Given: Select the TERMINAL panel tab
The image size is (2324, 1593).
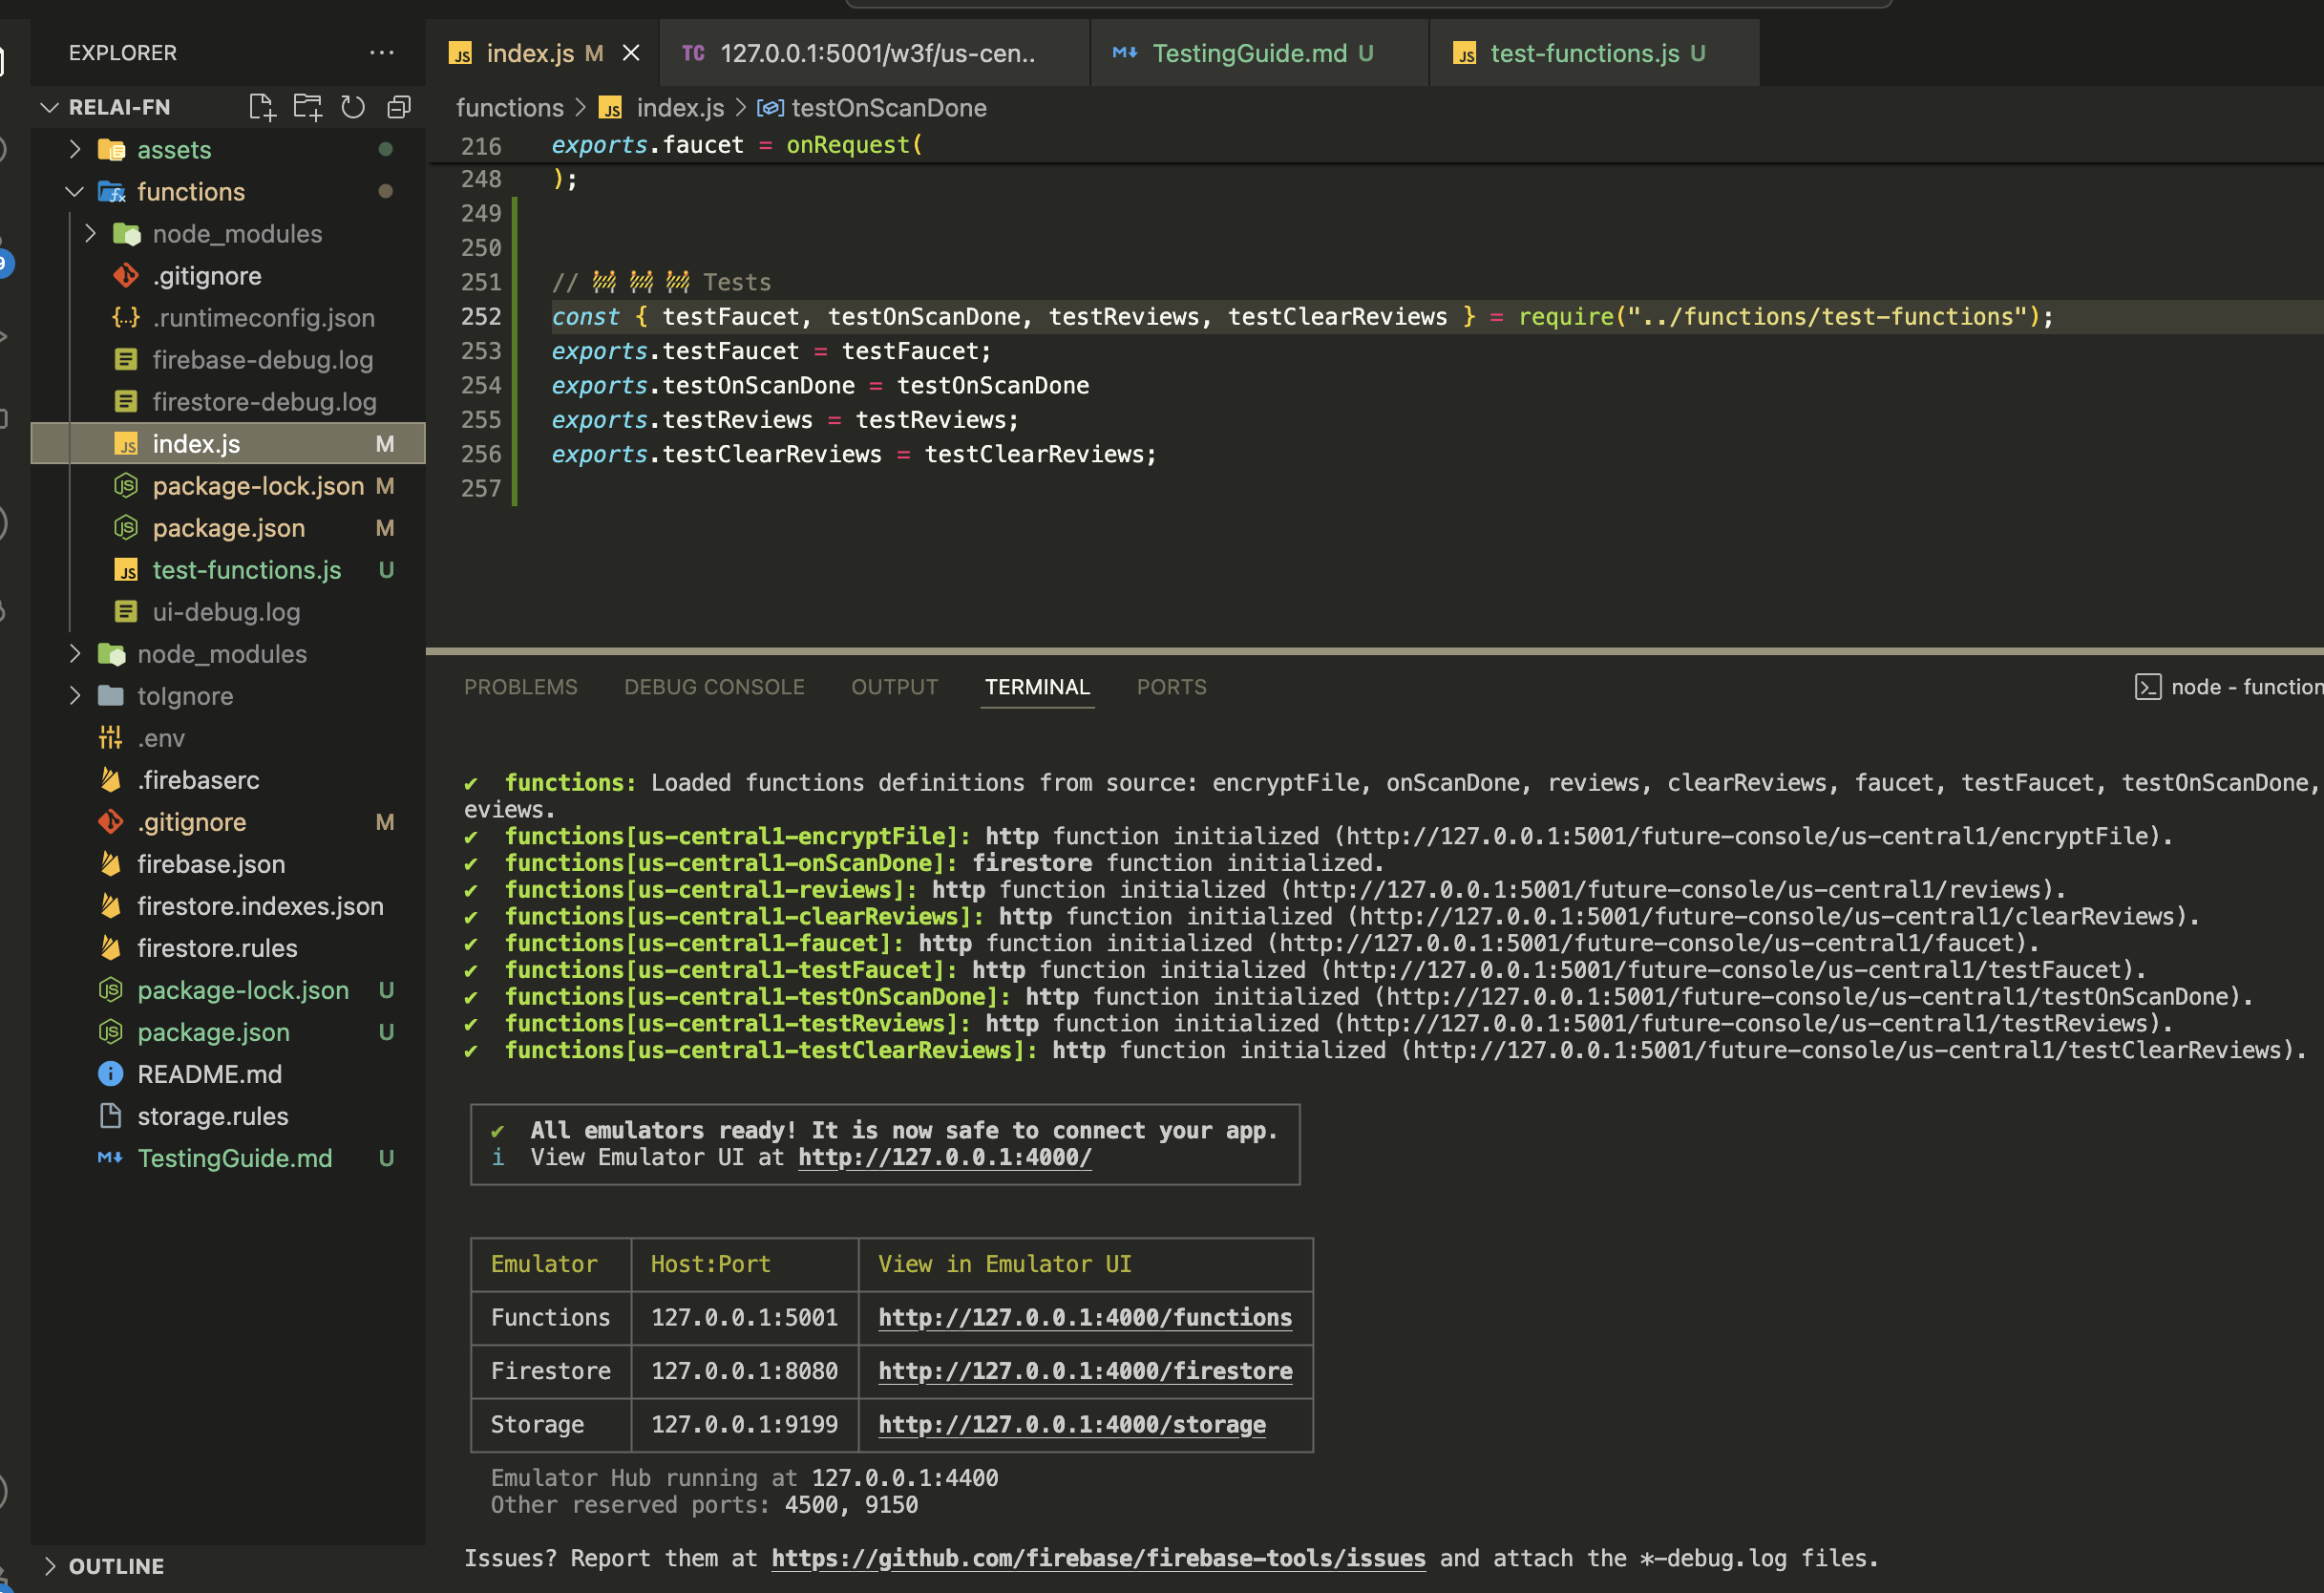Looking at the screenshot, I should pyautogui.click(x=1037, y=687).
